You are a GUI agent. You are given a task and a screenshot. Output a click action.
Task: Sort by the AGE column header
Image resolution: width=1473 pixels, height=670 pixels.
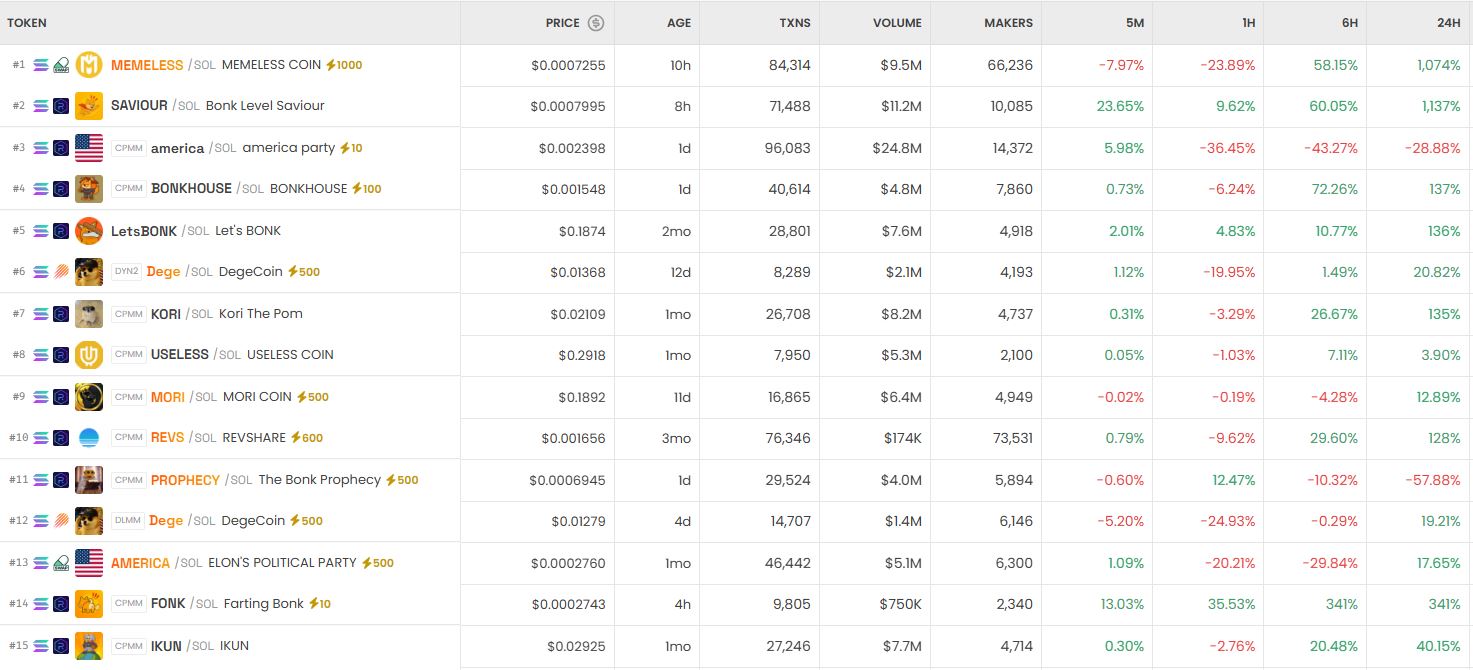679,23
